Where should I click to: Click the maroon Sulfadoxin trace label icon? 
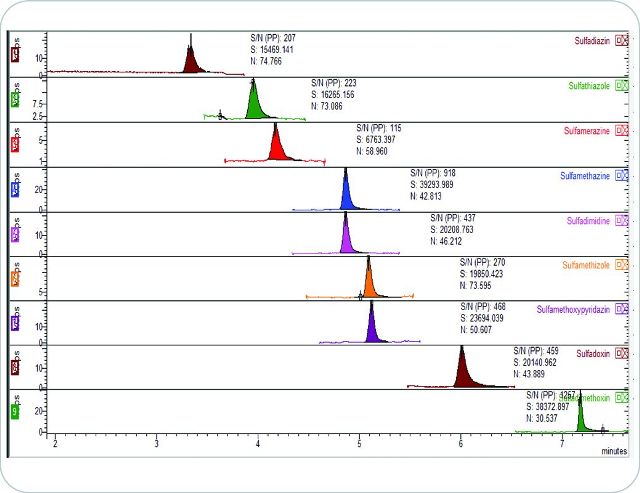(15, 367)
